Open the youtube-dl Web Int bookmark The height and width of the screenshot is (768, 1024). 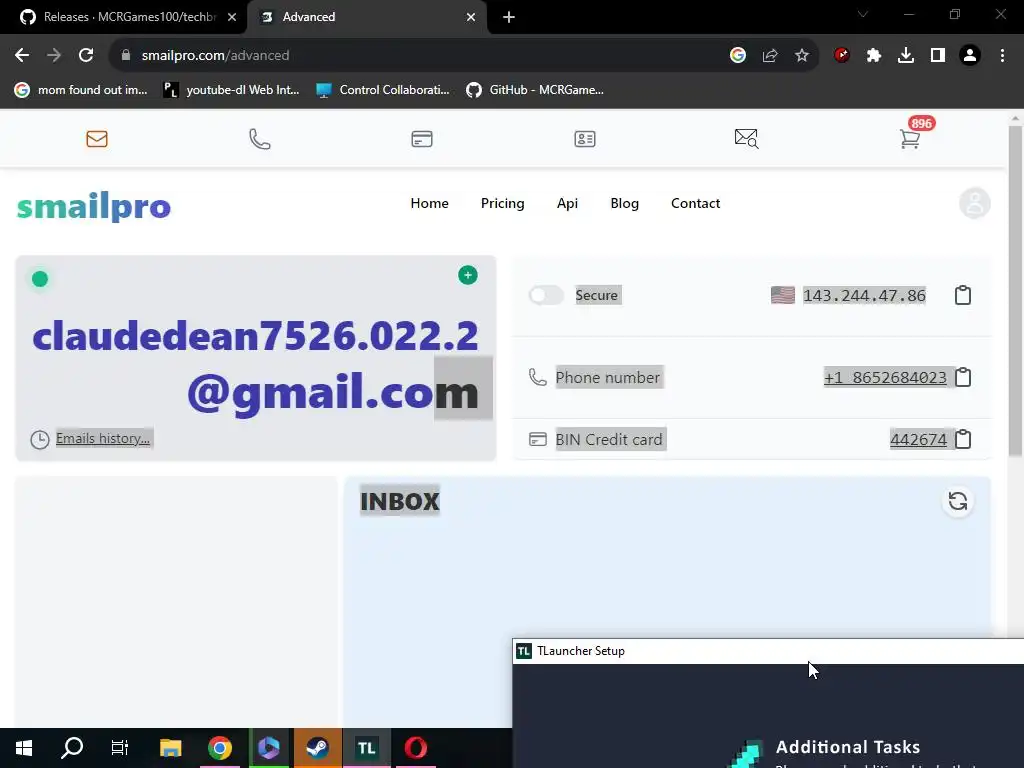(x=231, y=90)
